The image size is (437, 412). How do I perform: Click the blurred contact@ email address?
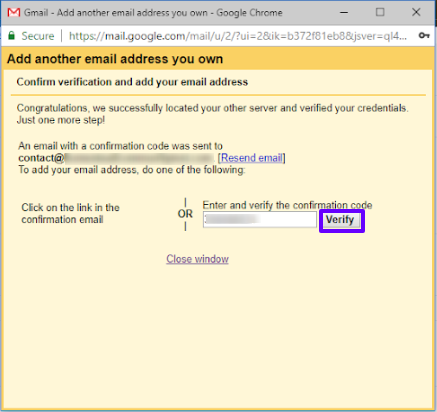click(x=116, y=158)
